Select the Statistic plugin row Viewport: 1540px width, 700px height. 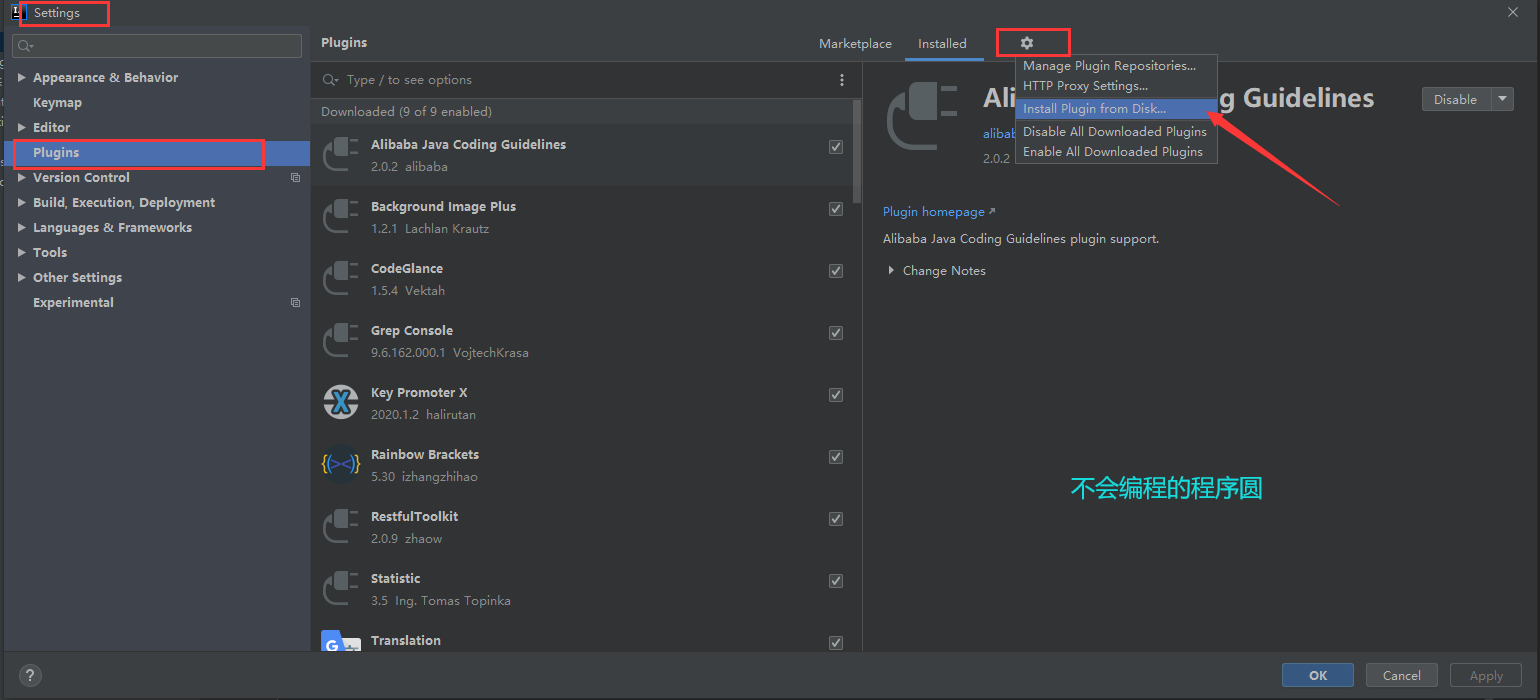click(582, 589)
